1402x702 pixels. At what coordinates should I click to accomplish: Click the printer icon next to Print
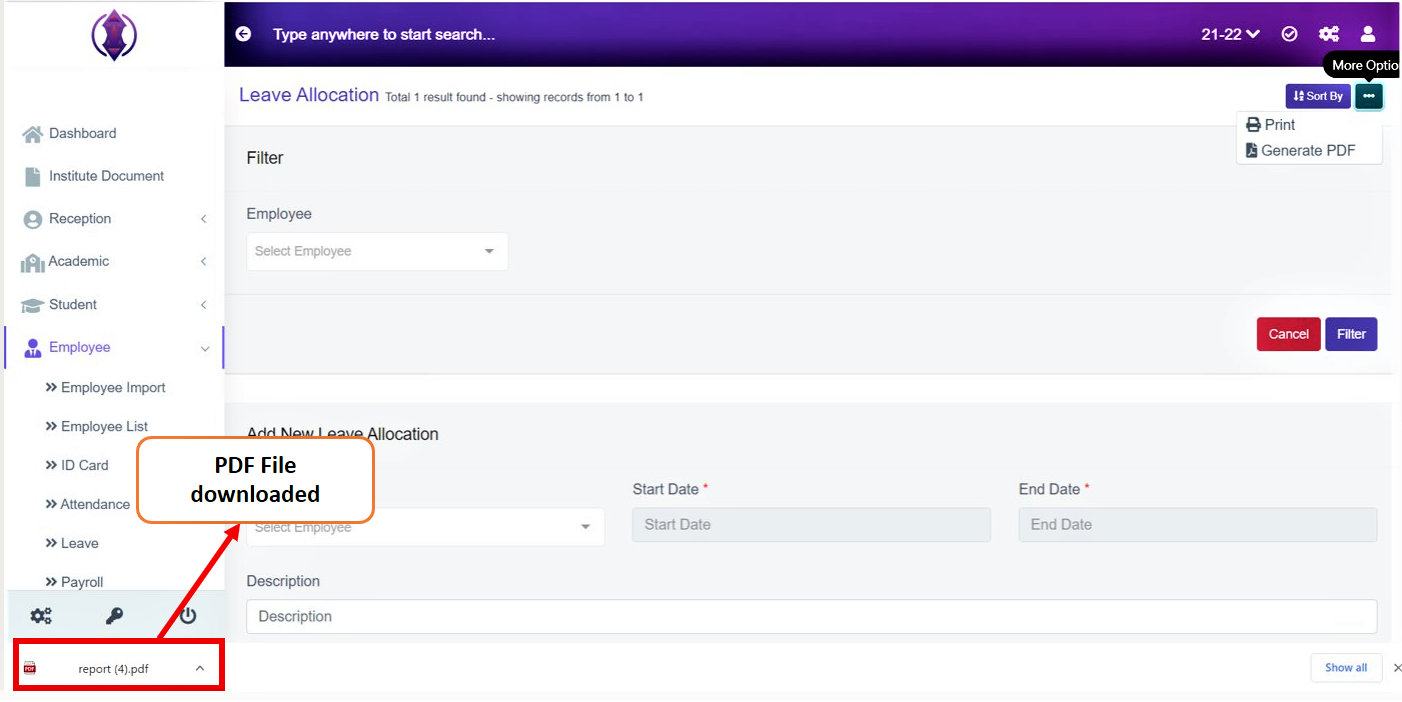[x=1253, y=125]
